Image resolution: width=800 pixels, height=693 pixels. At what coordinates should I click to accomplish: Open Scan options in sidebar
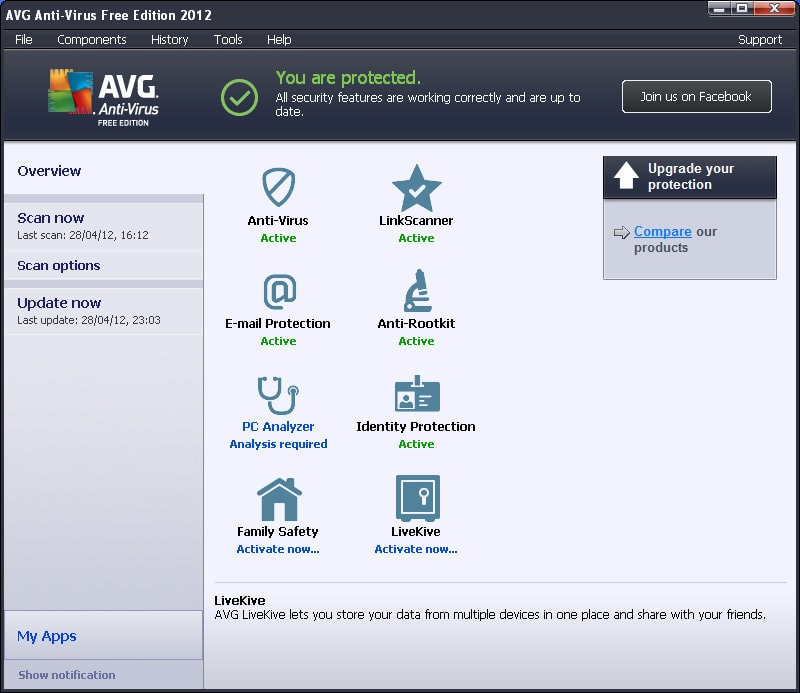[x=59, y=266]
